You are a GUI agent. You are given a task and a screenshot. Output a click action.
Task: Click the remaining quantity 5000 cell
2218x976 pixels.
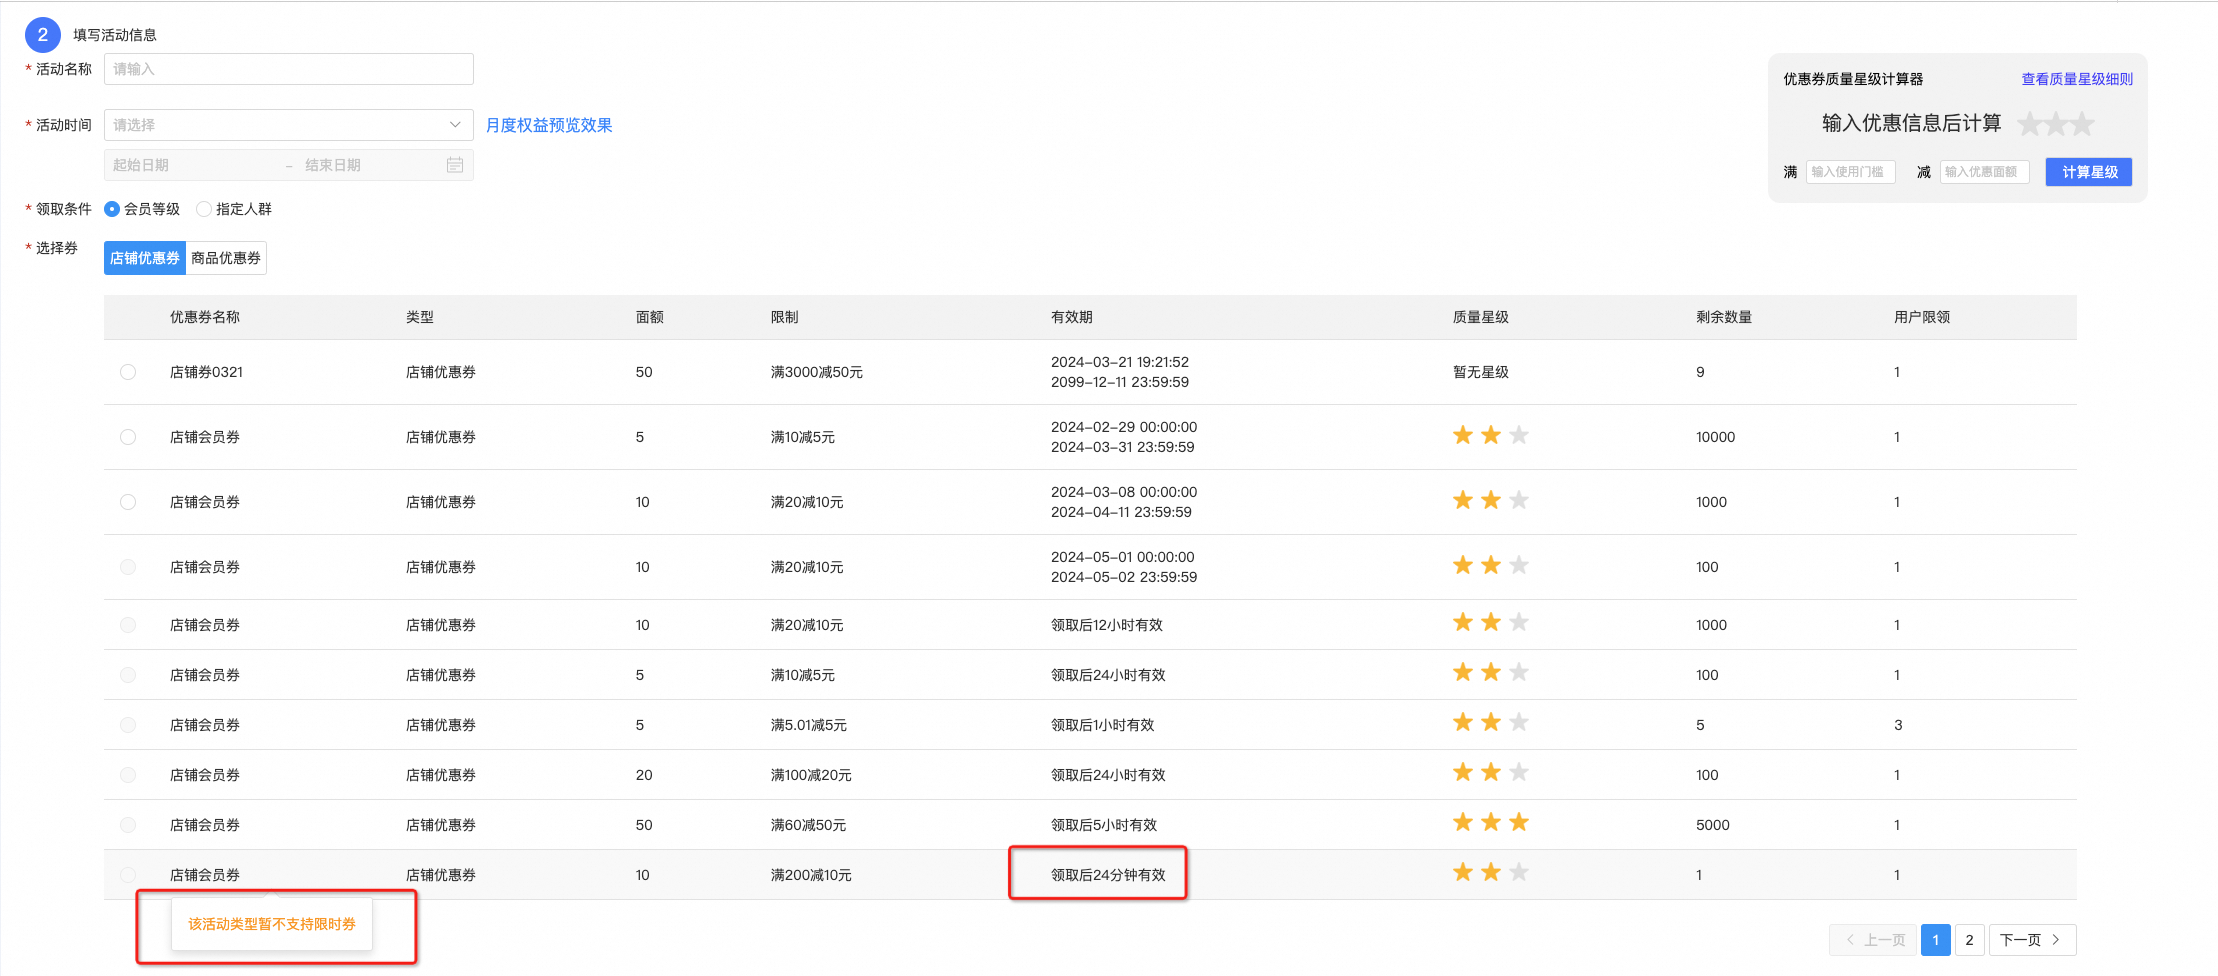(x=1713, y=825)
